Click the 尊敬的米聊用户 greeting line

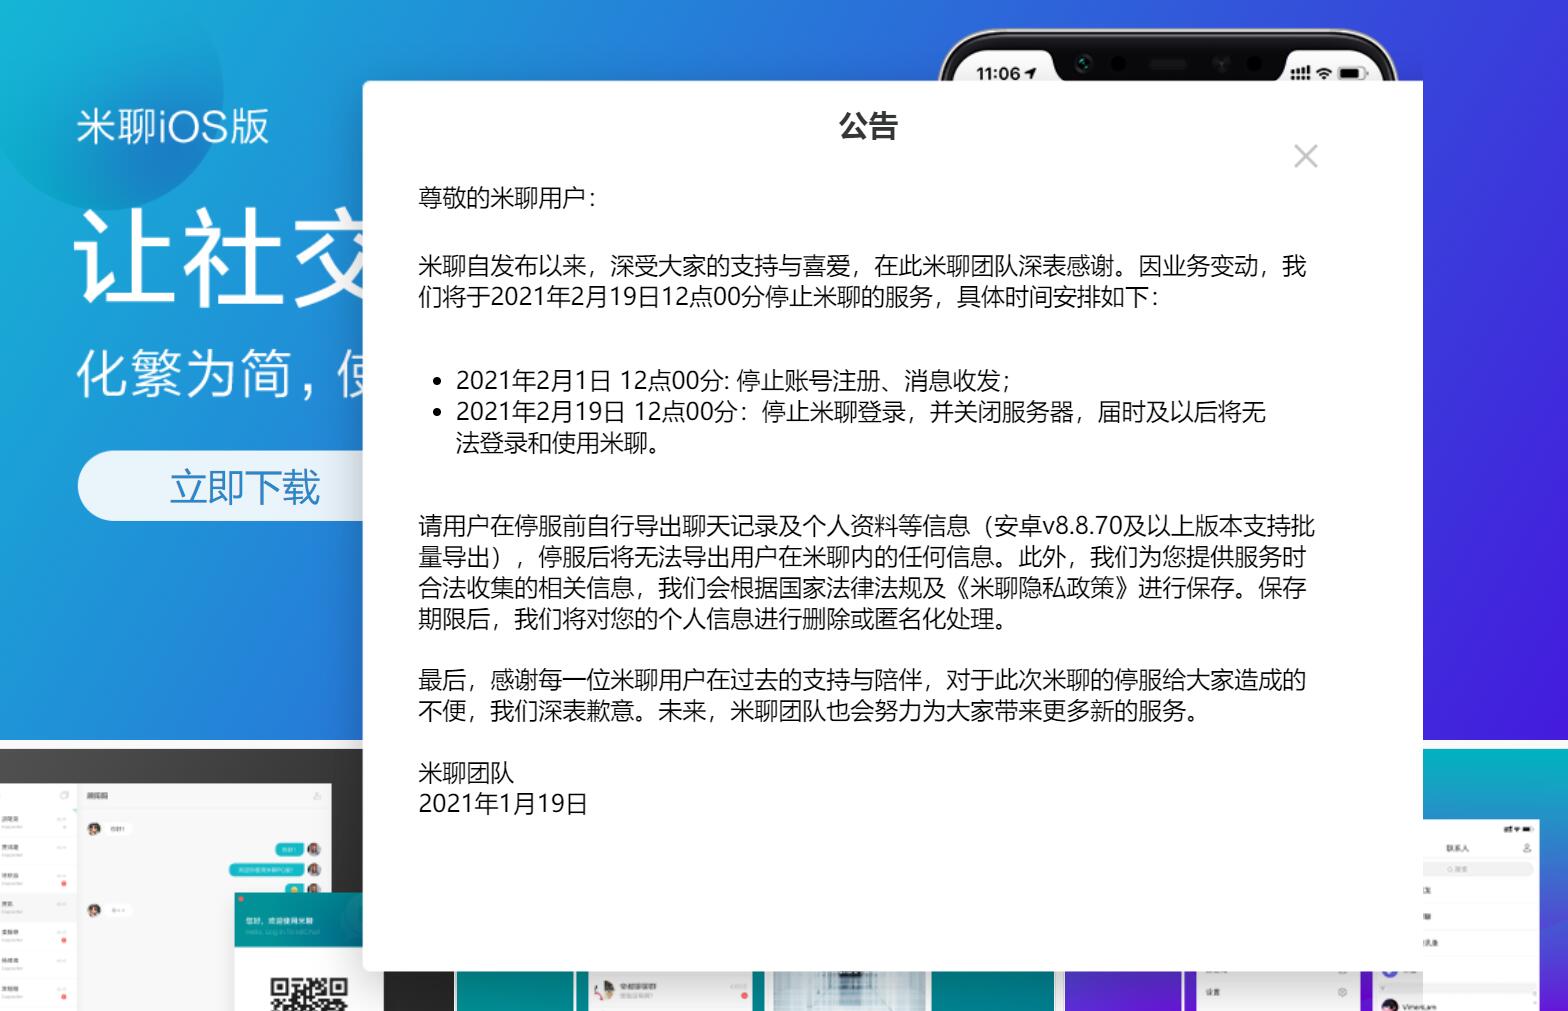tap(507, 198)
